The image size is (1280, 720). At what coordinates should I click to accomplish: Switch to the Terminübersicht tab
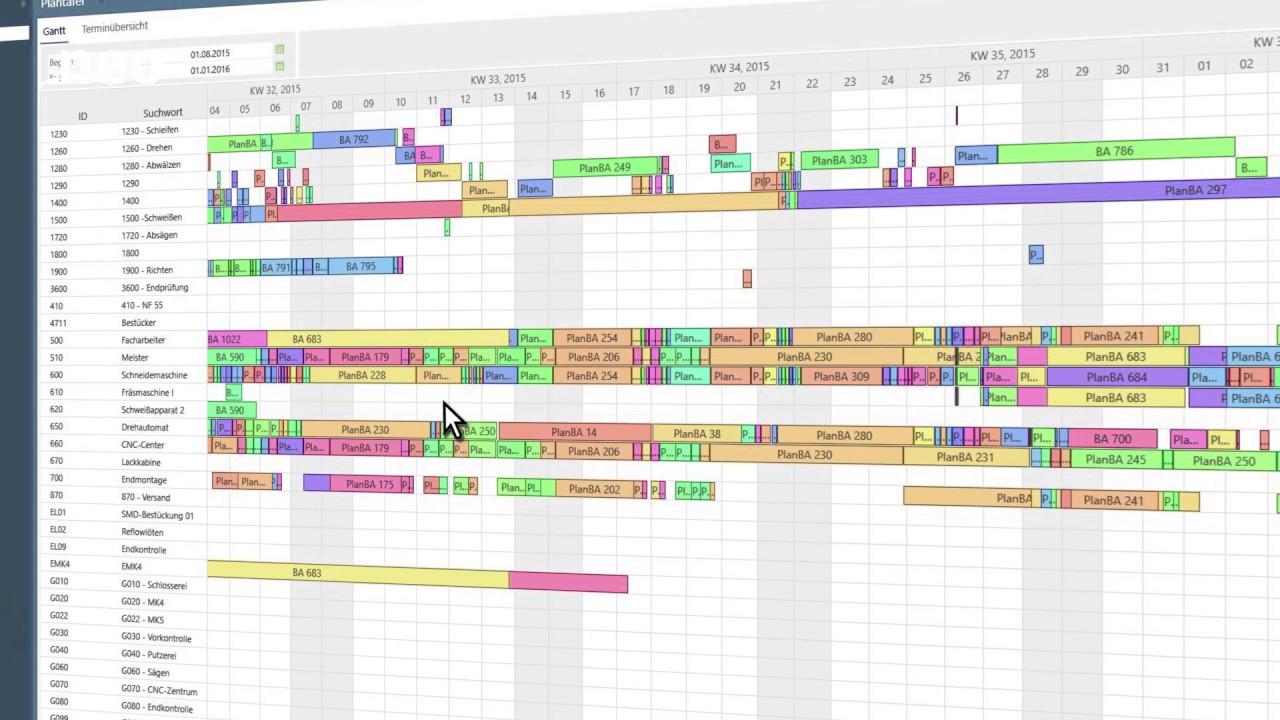[115, 28]
